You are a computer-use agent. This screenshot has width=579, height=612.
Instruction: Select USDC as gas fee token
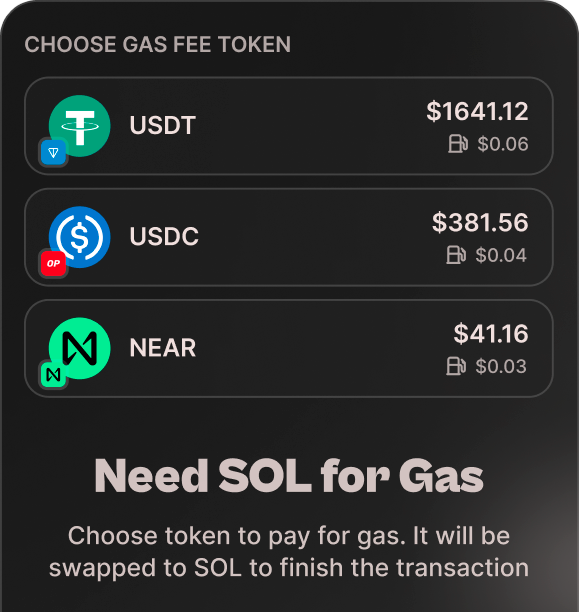pyautogui.click(x=289, y=237)
